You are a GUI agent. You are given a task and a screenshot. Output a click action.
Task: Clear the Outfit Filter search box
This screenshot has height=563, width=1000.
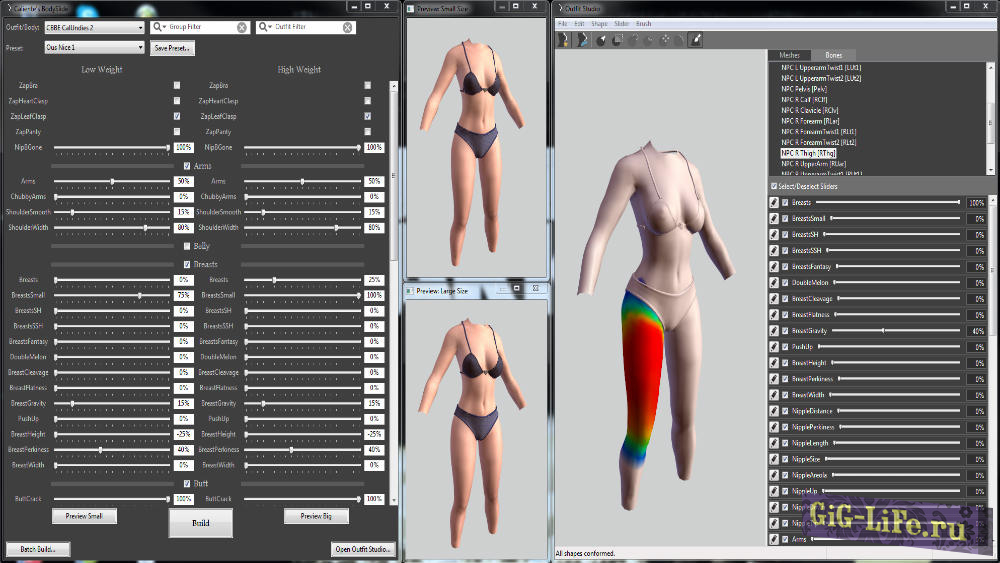(347, 28)
